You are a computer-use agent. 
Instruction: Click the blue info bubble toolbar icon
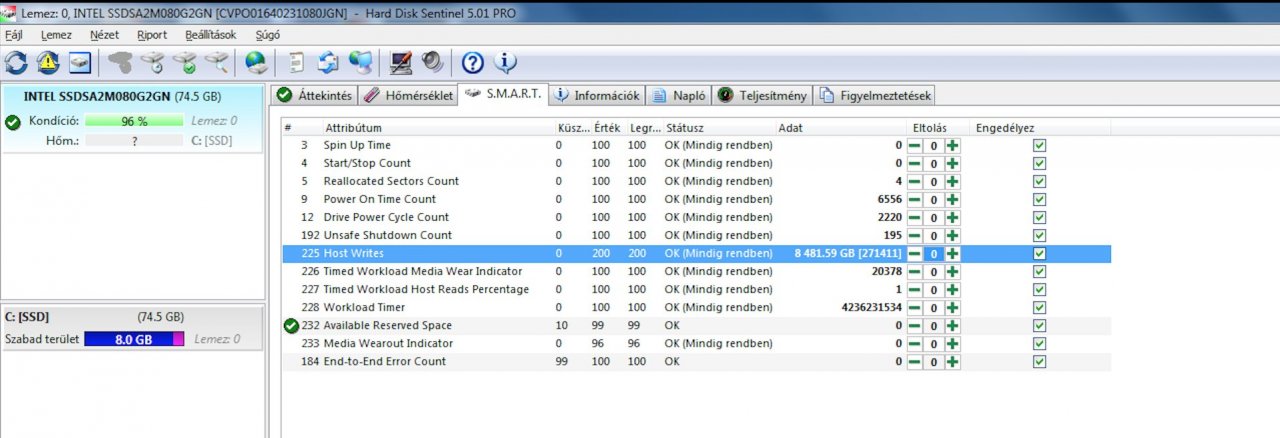pyautogui.click(x=505, y=63)
